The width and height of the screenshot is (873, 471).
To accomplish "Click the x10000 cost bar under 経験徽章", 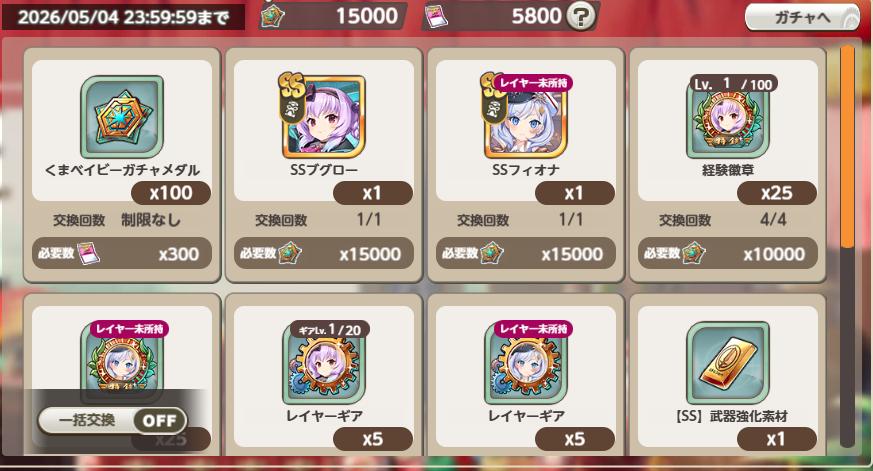I will click(728, 254).
